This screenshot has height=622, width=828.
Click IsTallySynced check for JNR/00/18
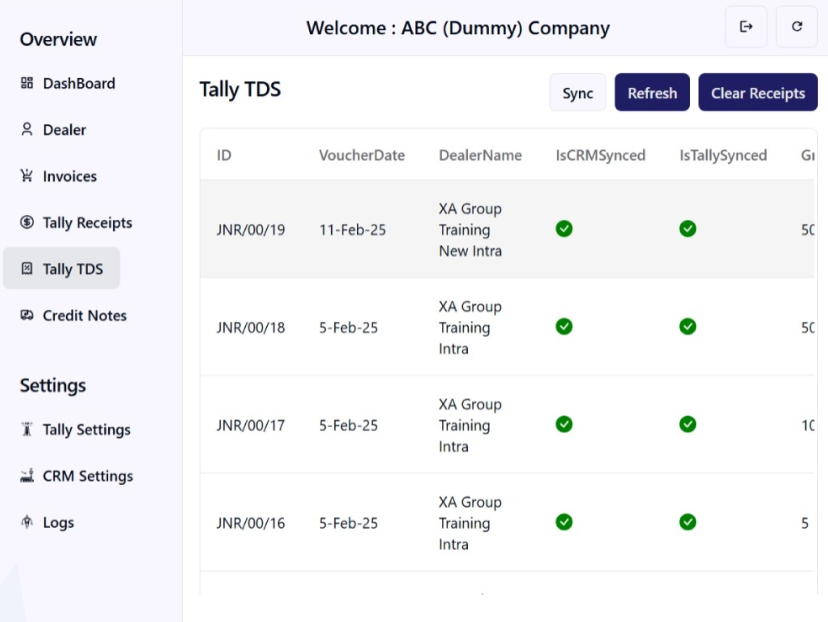[x=687, y=326]
